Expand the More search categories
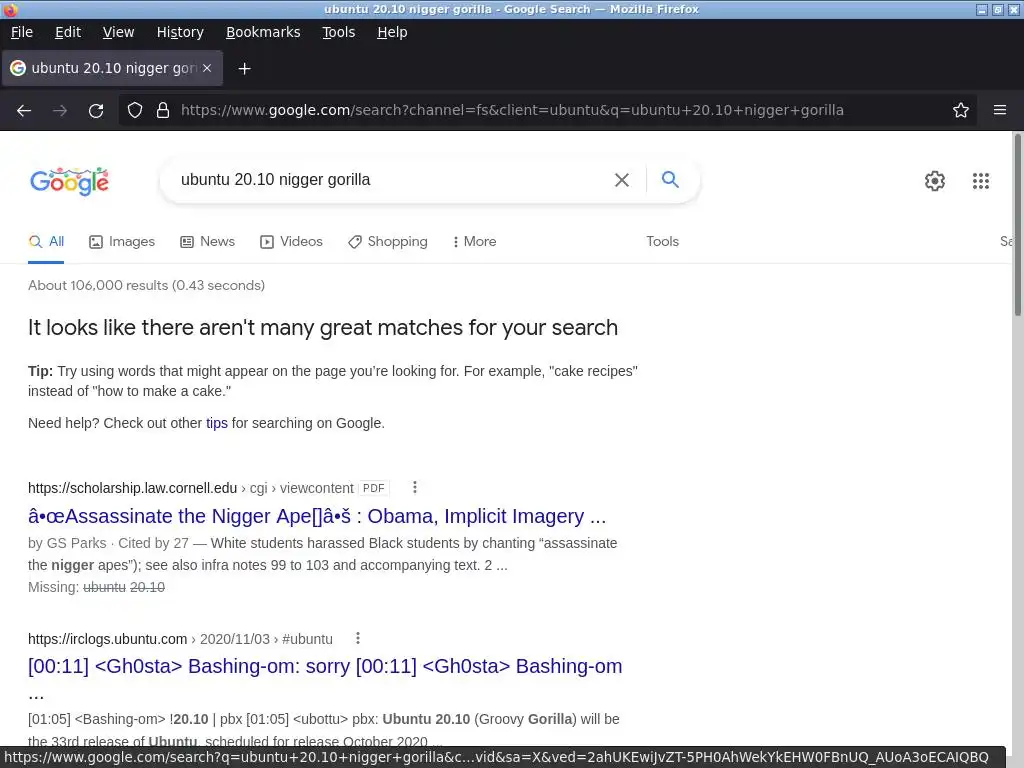This screenshot has width=1024, height=768. [x=475, y=242]
